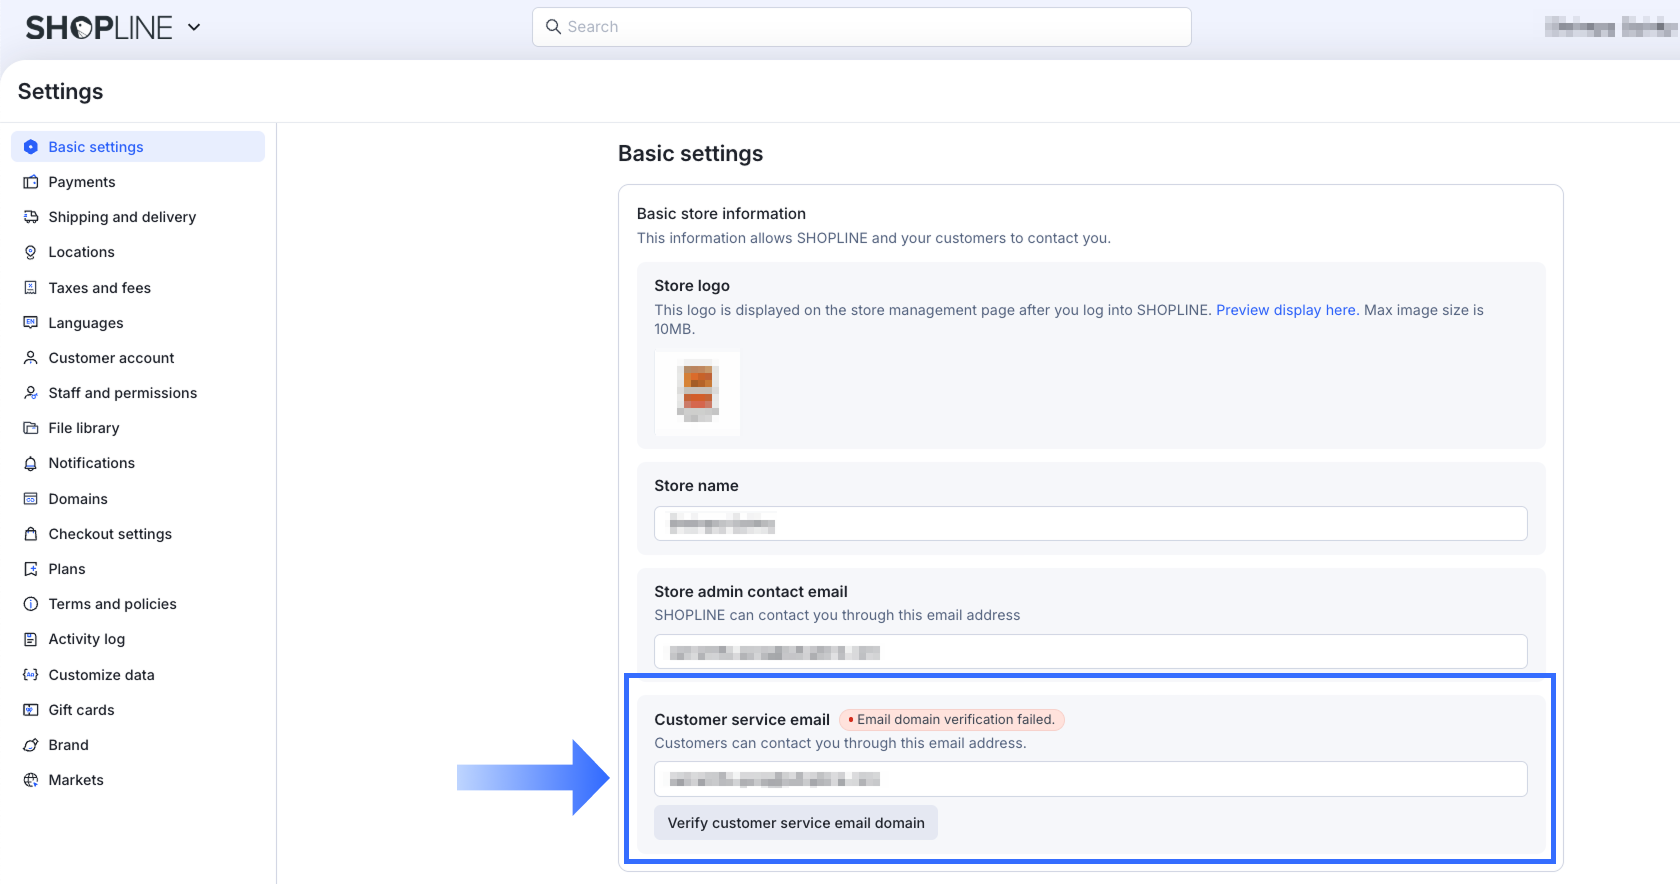Open Basic settings menu item

pyautogui.click(x=138, y=147)
